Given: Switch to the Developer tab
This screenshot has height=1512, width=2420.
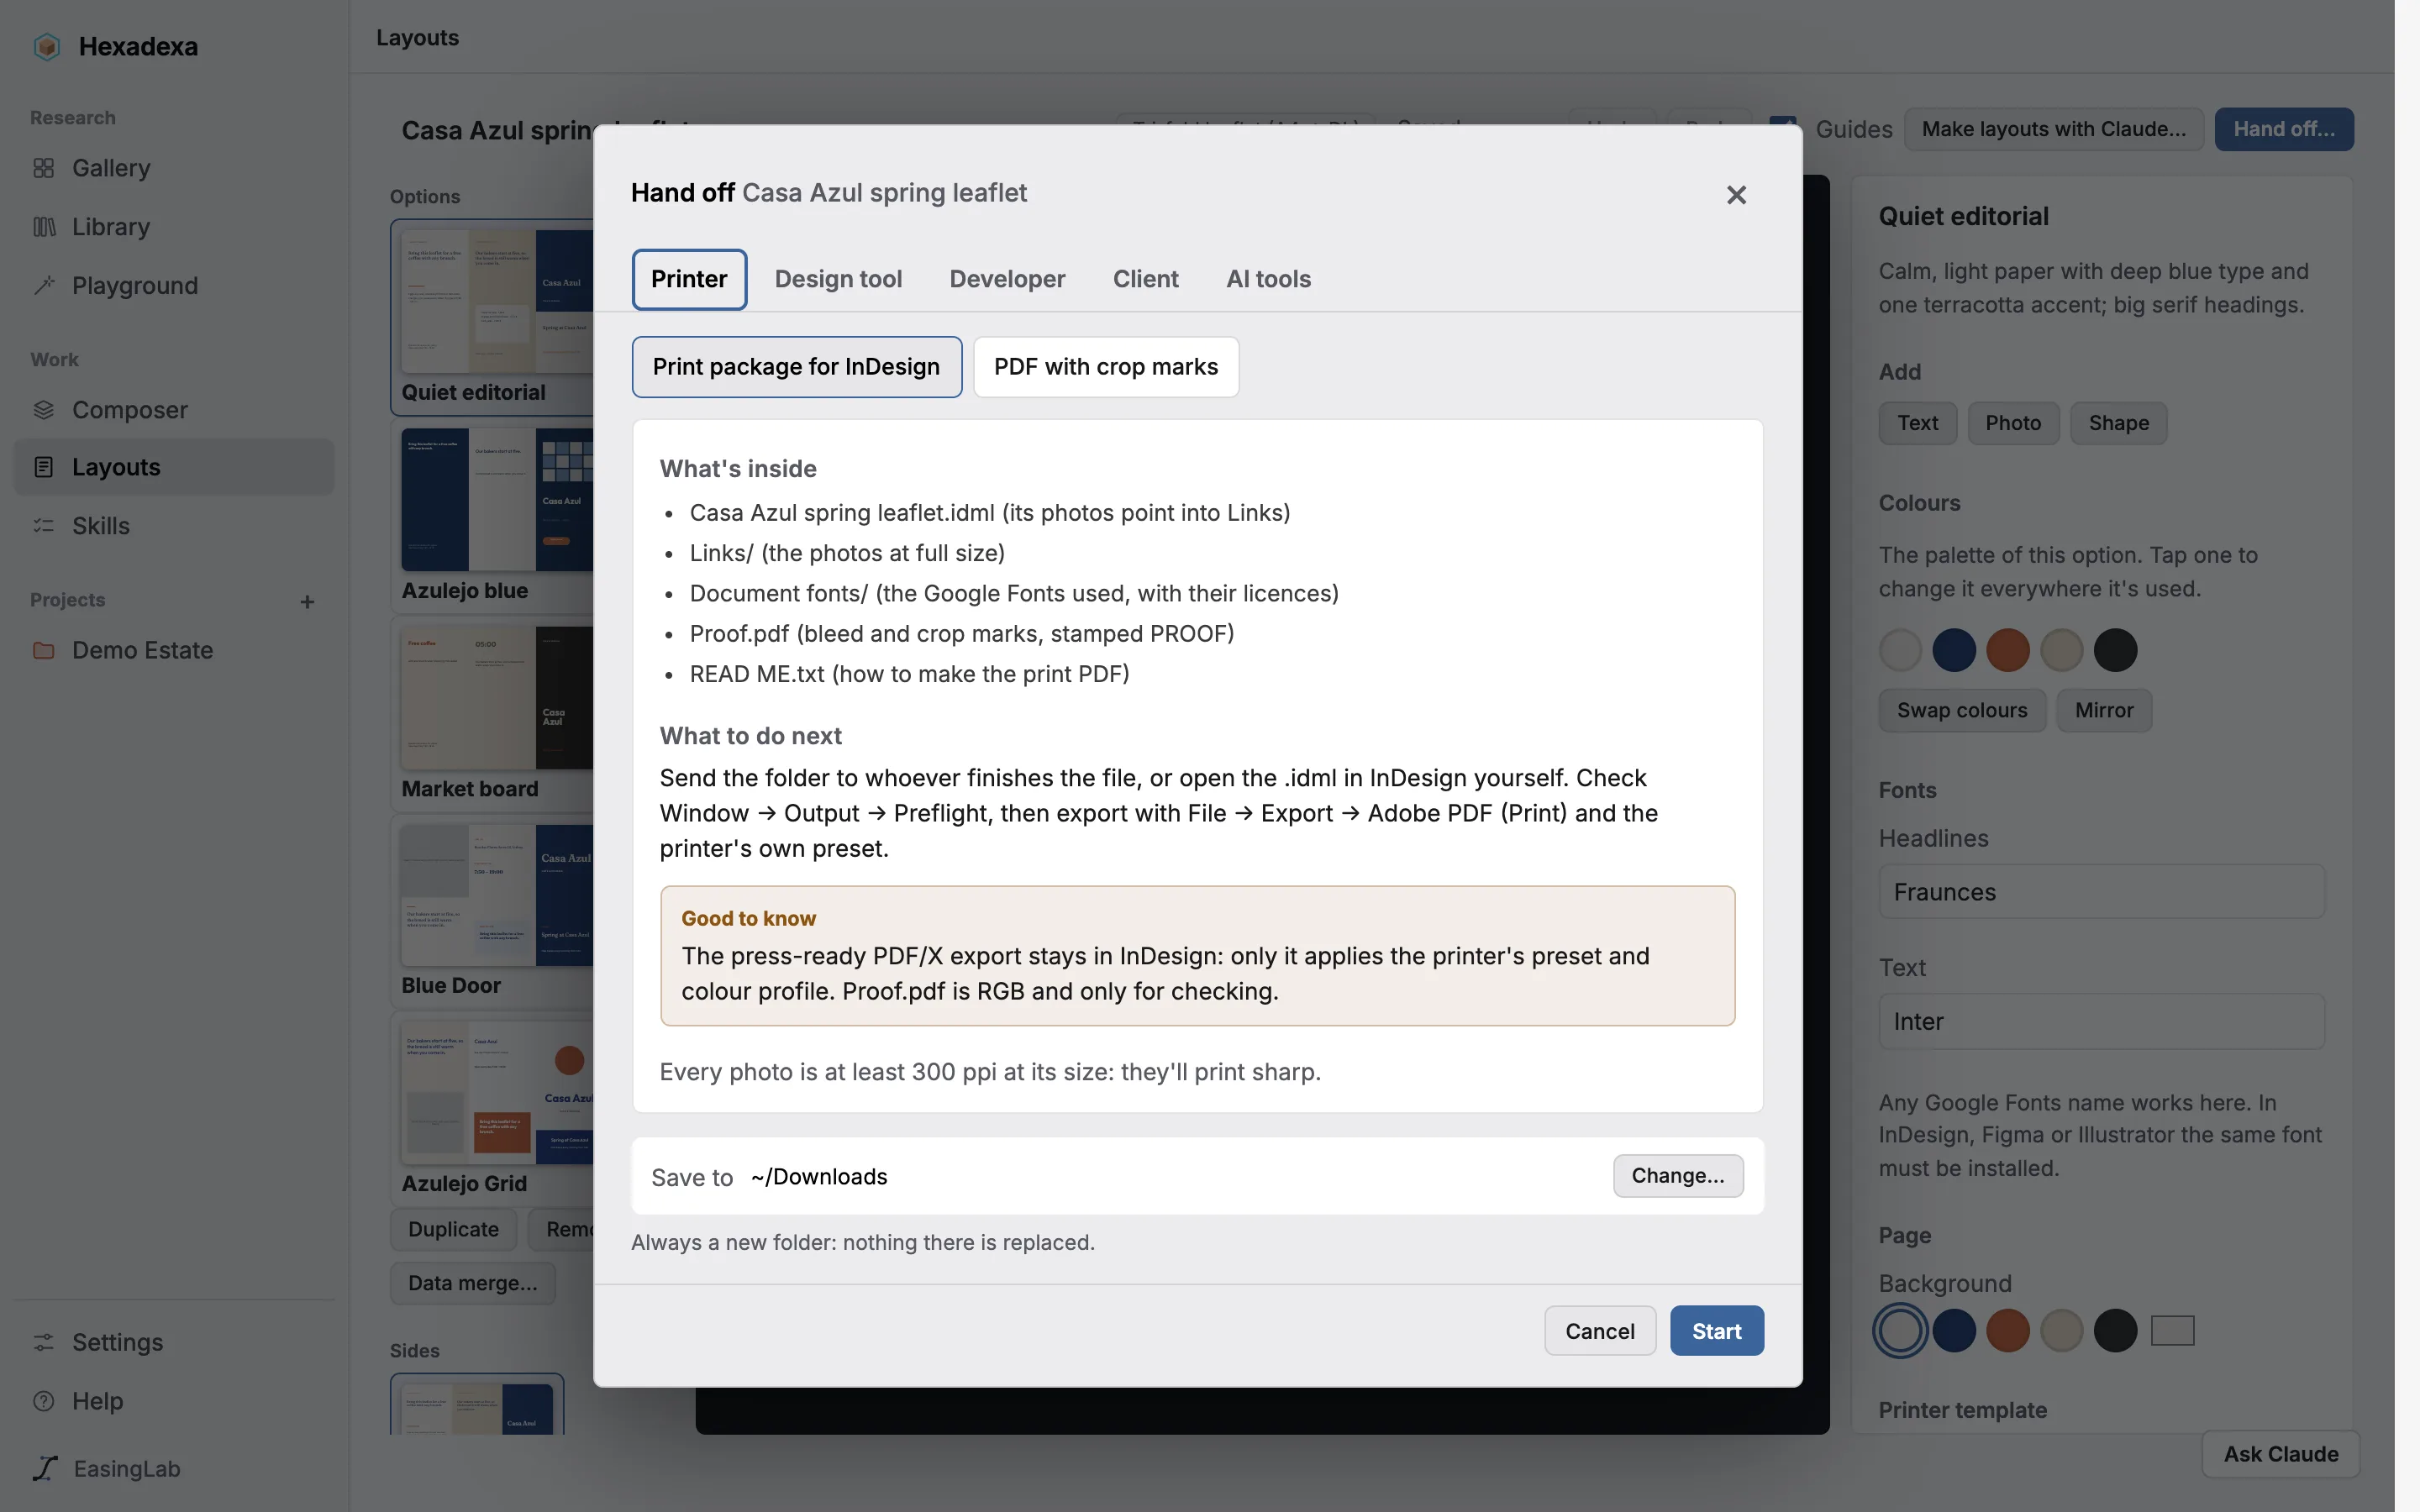Looking at the screenshot, I should [x=1007, y=279].
